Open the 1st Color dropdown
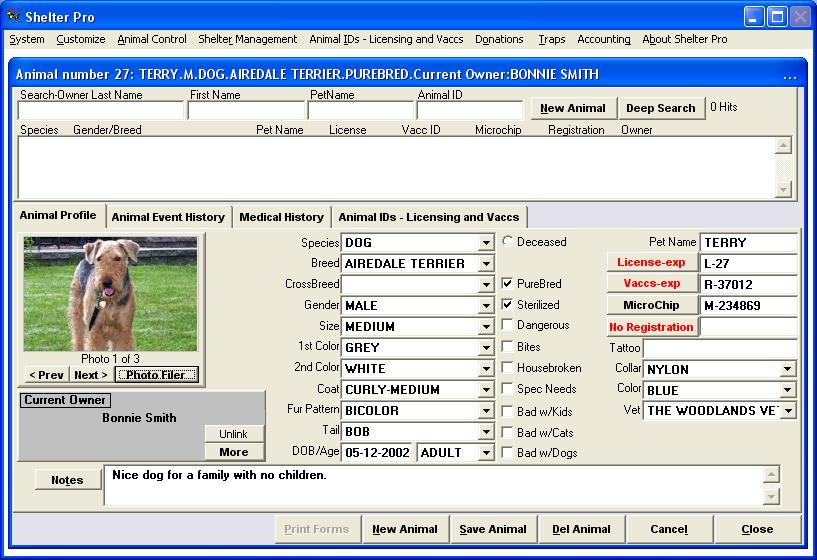Image resolution: width=817 pixels, height=560 pixels. tap(486, 347)
